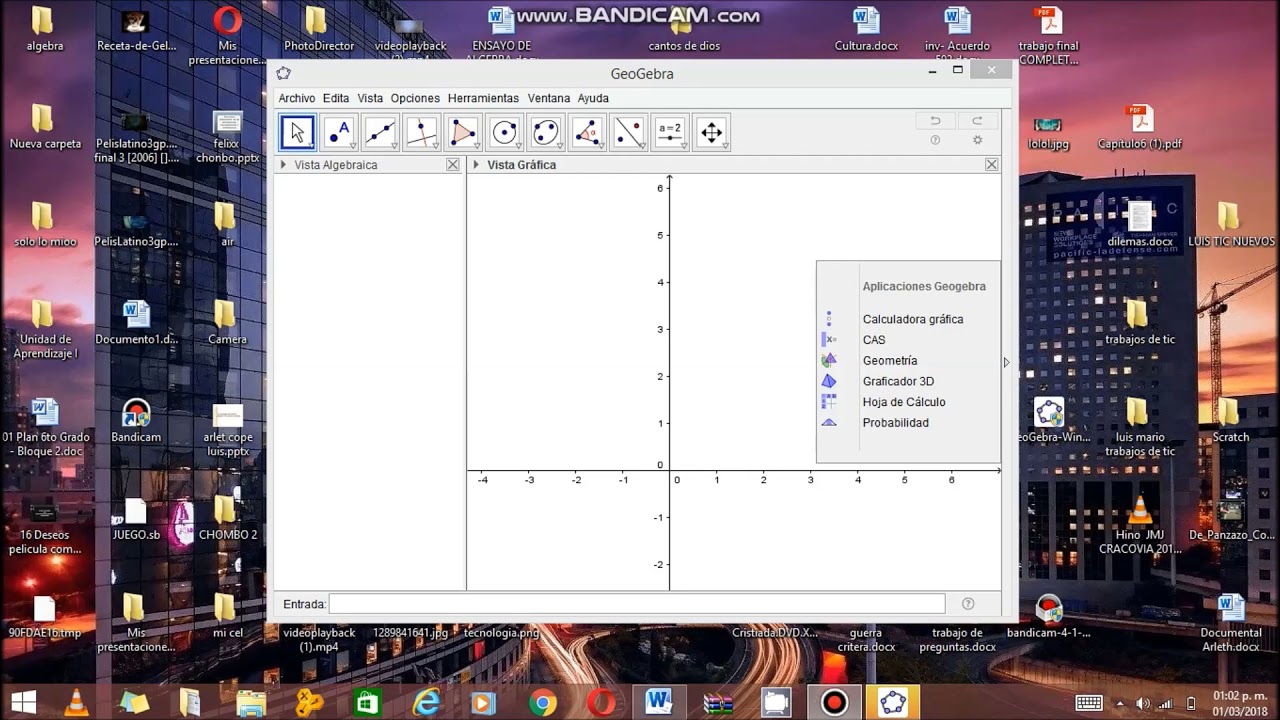The width and height of the screenshot is (1280, 720).
Task: Collapse the Aplicaciones Geogebra side panel arrow
Action: tap(1006, 363)
